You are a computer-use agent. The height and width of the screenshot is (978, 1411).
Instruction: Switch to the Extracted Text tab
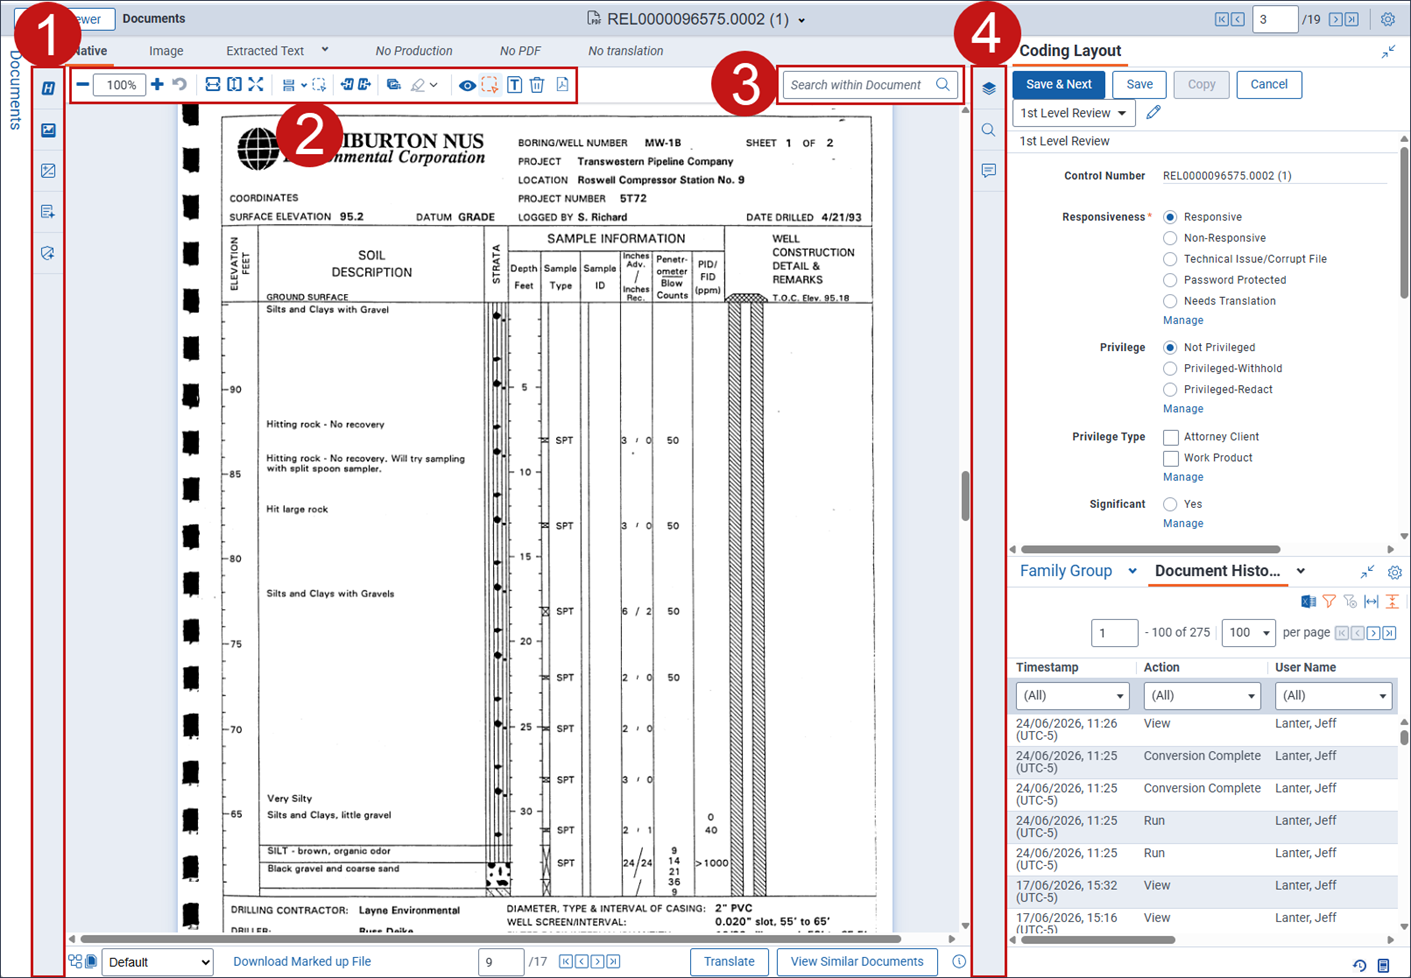(x=265, y=51)
